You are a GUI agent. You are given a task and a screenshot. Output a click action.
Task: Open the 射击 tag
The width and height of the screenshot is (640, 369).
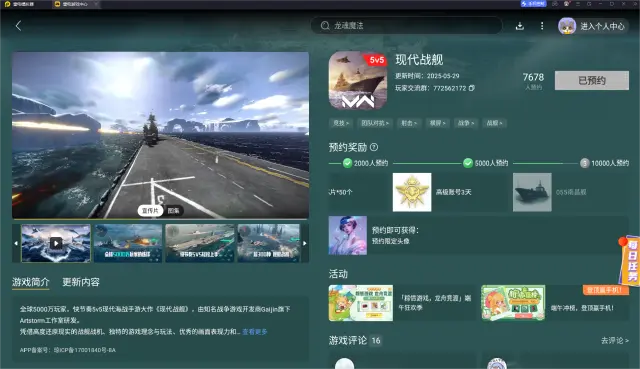pyautogui.click(x=409, y=123)
